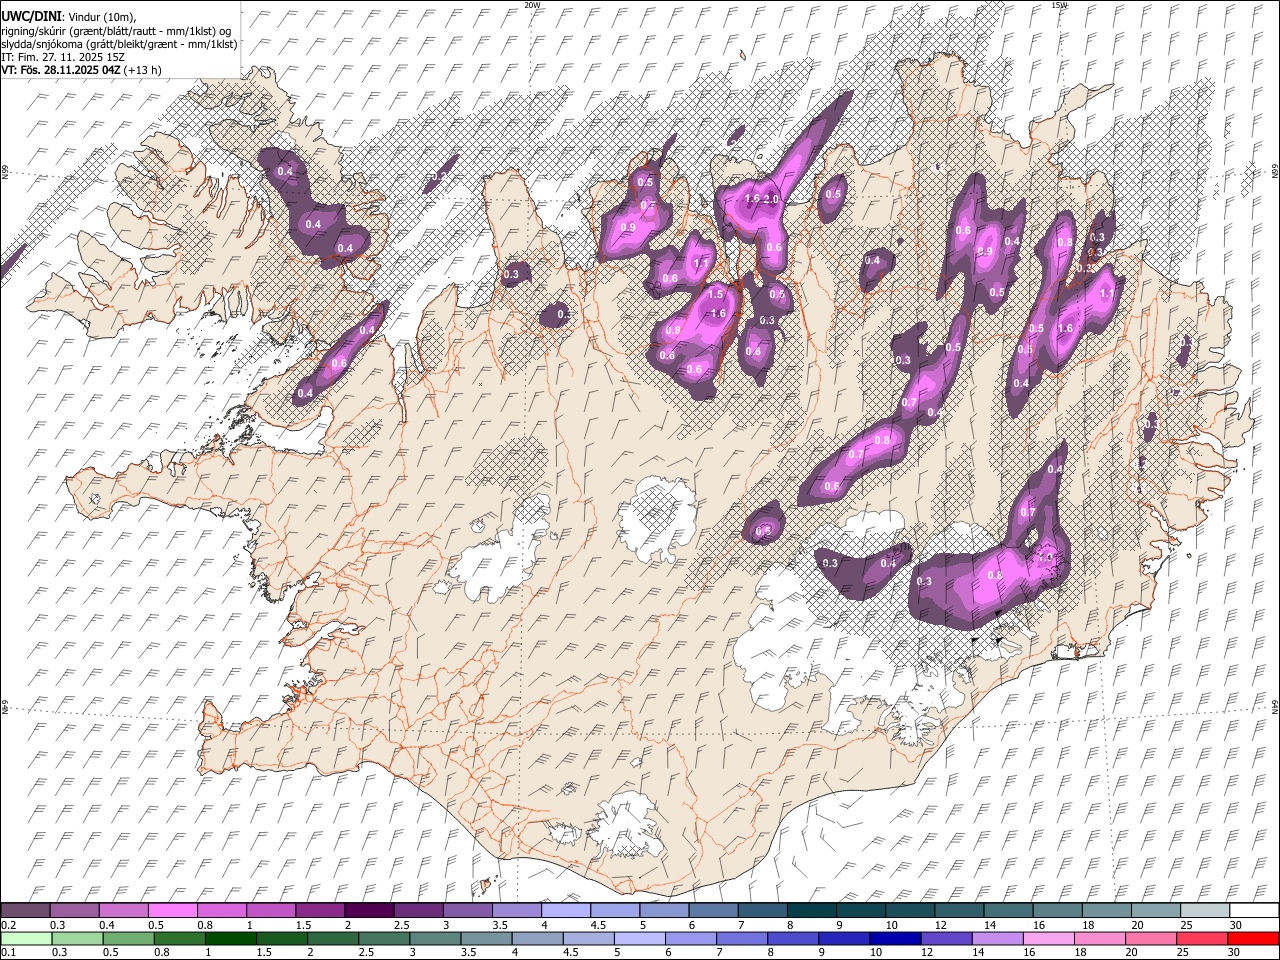Click the '20W' longitude label
The image size is (1280, 960).
[x=533, y=5]
